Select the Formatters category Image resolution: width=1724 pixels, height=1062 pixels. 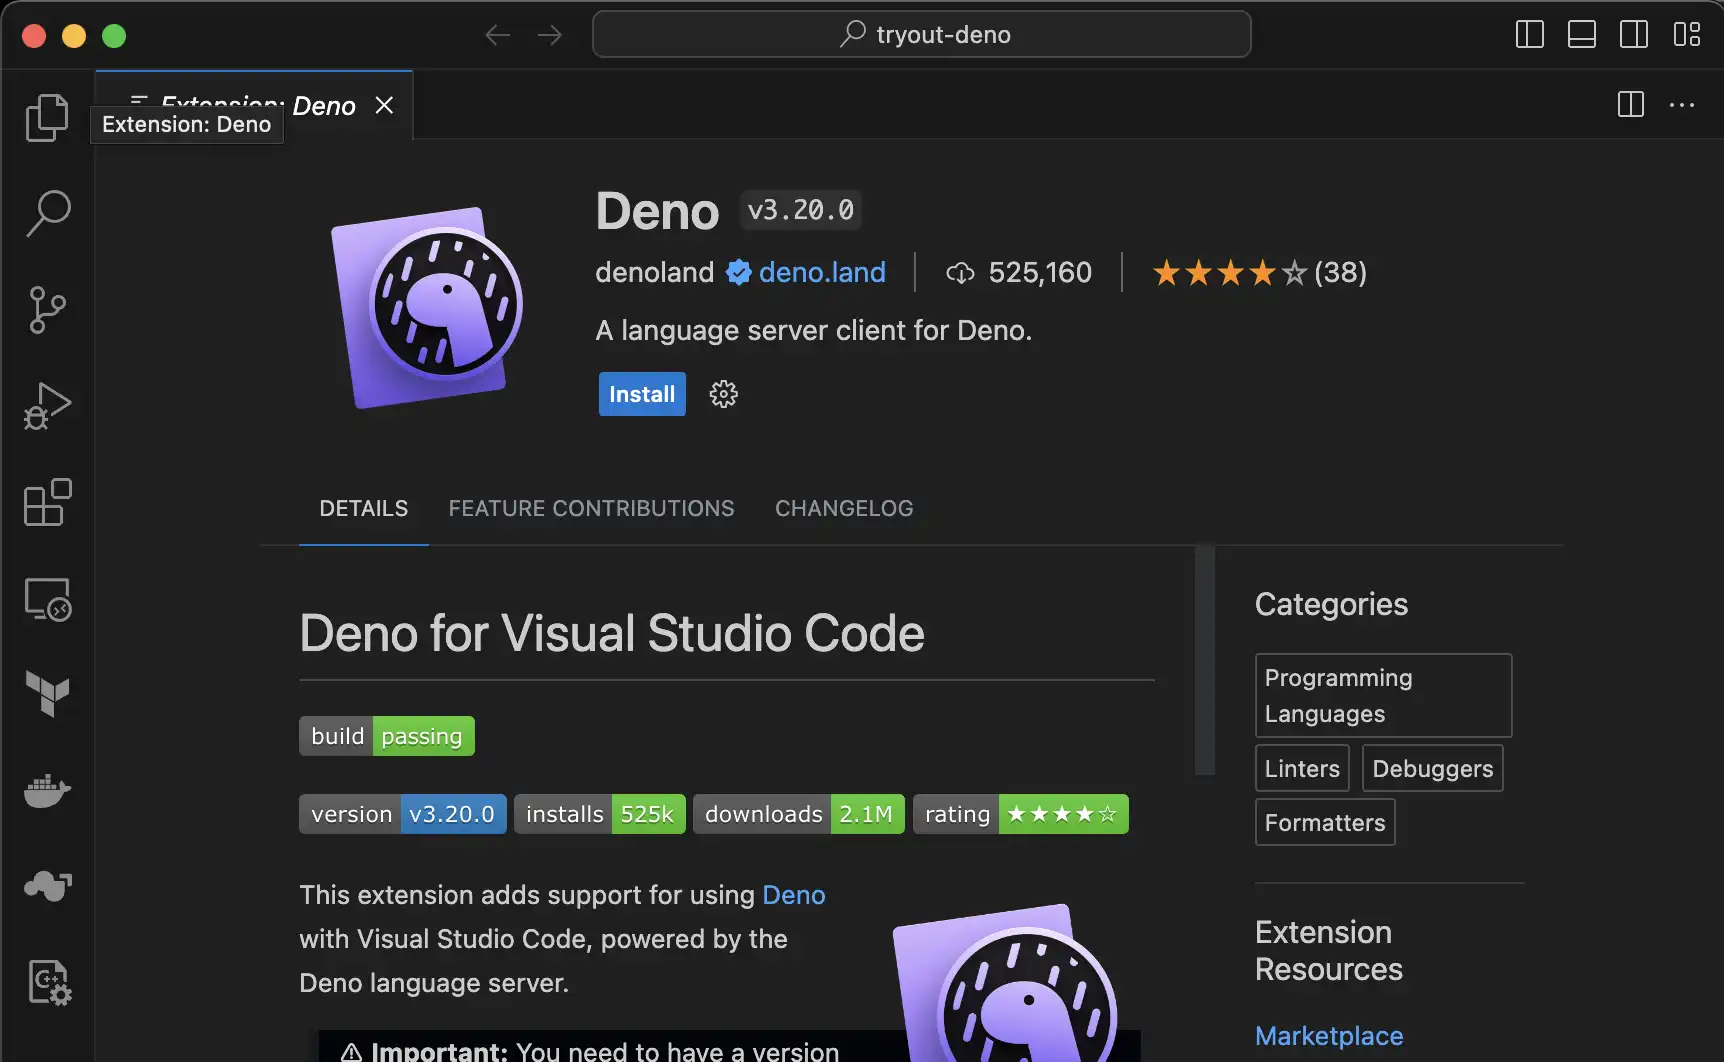click(1325, 822)
